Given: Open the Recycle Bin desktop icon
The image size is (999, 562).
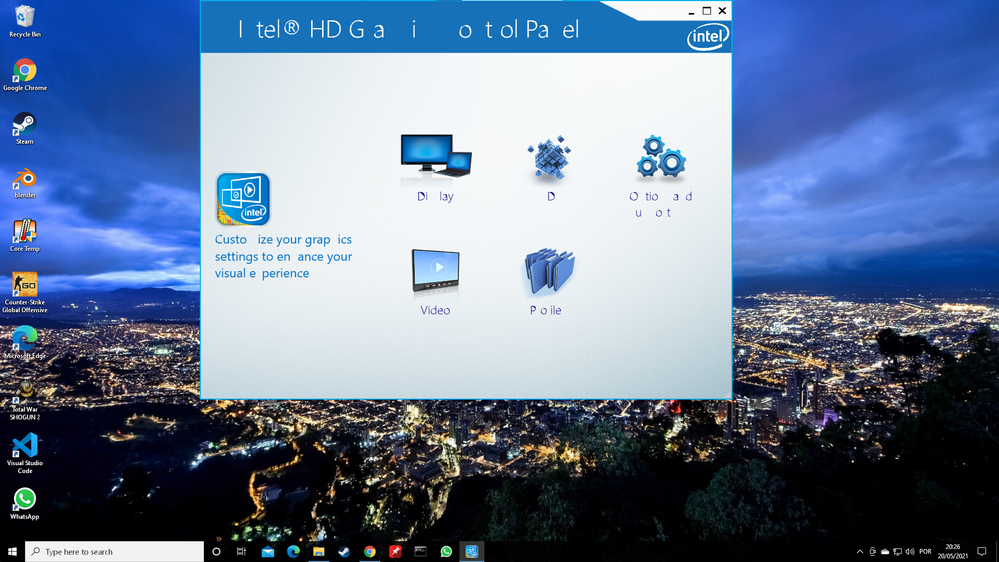Looking at the screenshot, I should tap(25, 21).
